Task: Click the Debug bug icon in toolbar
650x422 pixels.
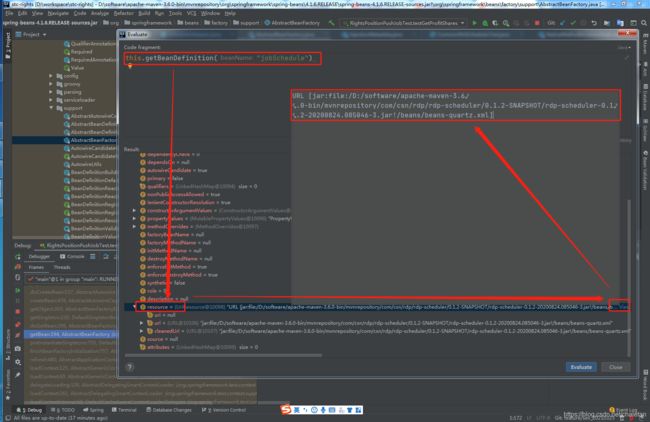Action: coord(485,23)
